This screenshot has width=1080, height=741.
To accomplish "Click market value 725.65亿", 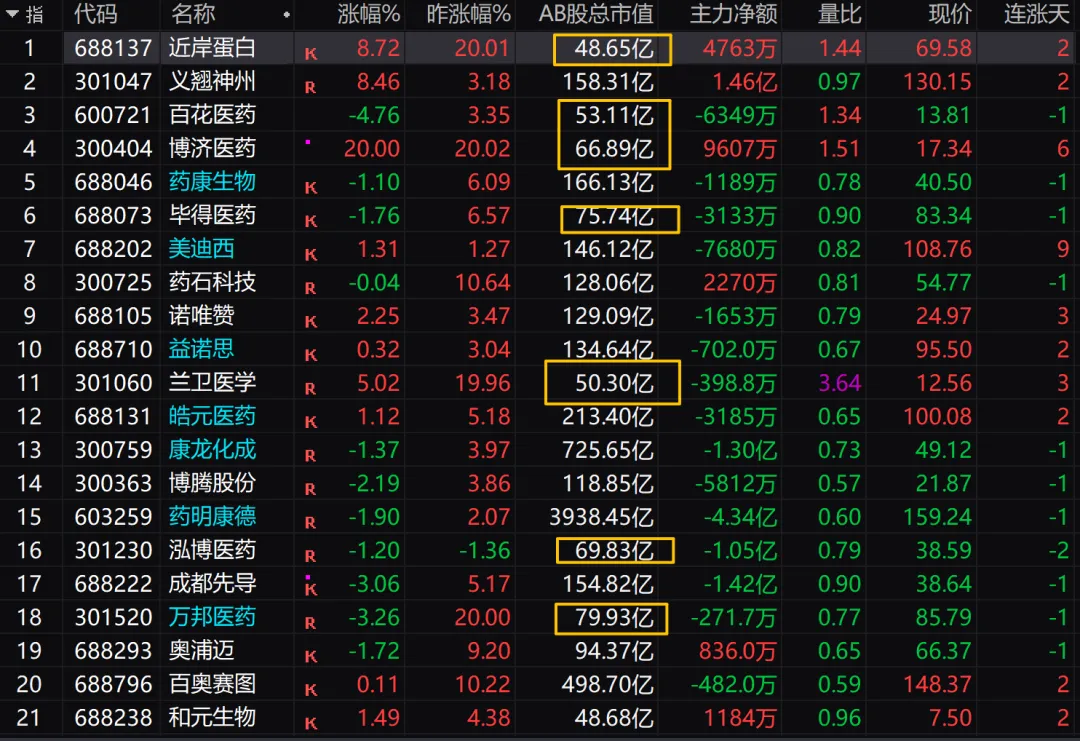I will pos(608,450).
